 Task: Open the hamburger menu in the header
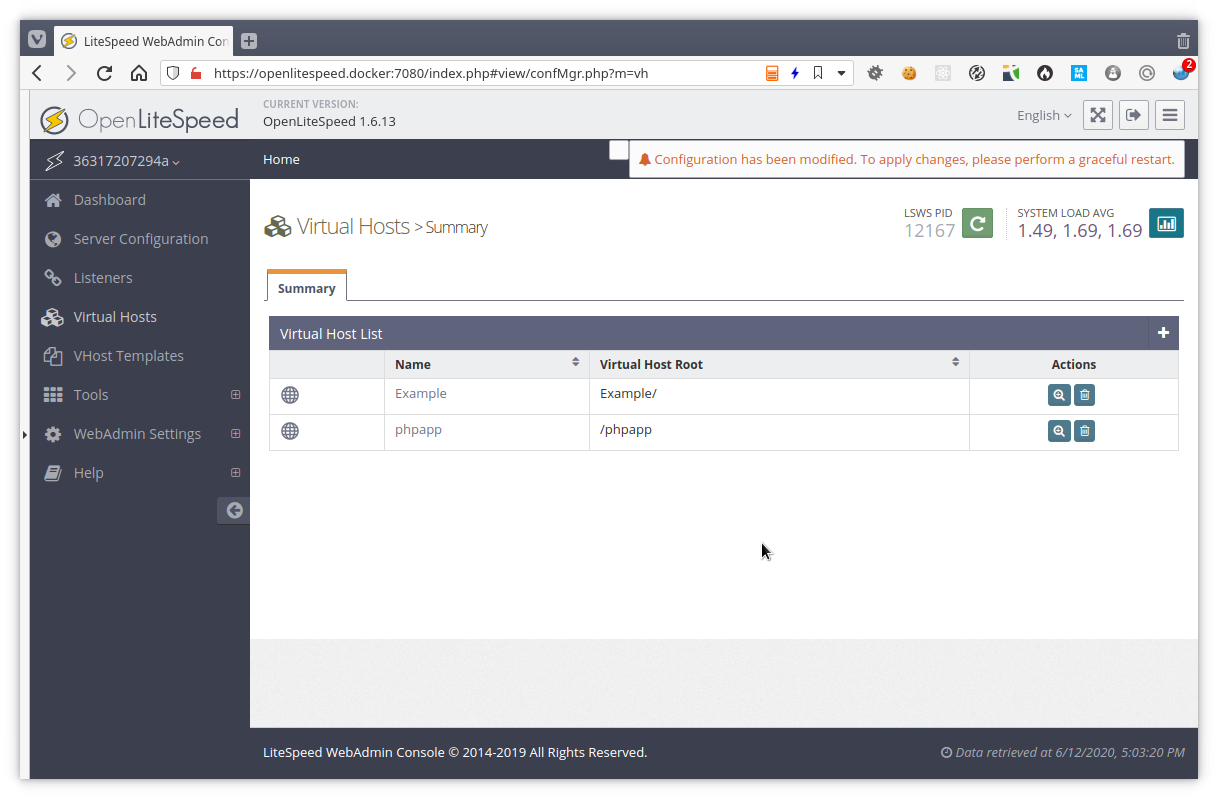click(x=1169, y=114)
